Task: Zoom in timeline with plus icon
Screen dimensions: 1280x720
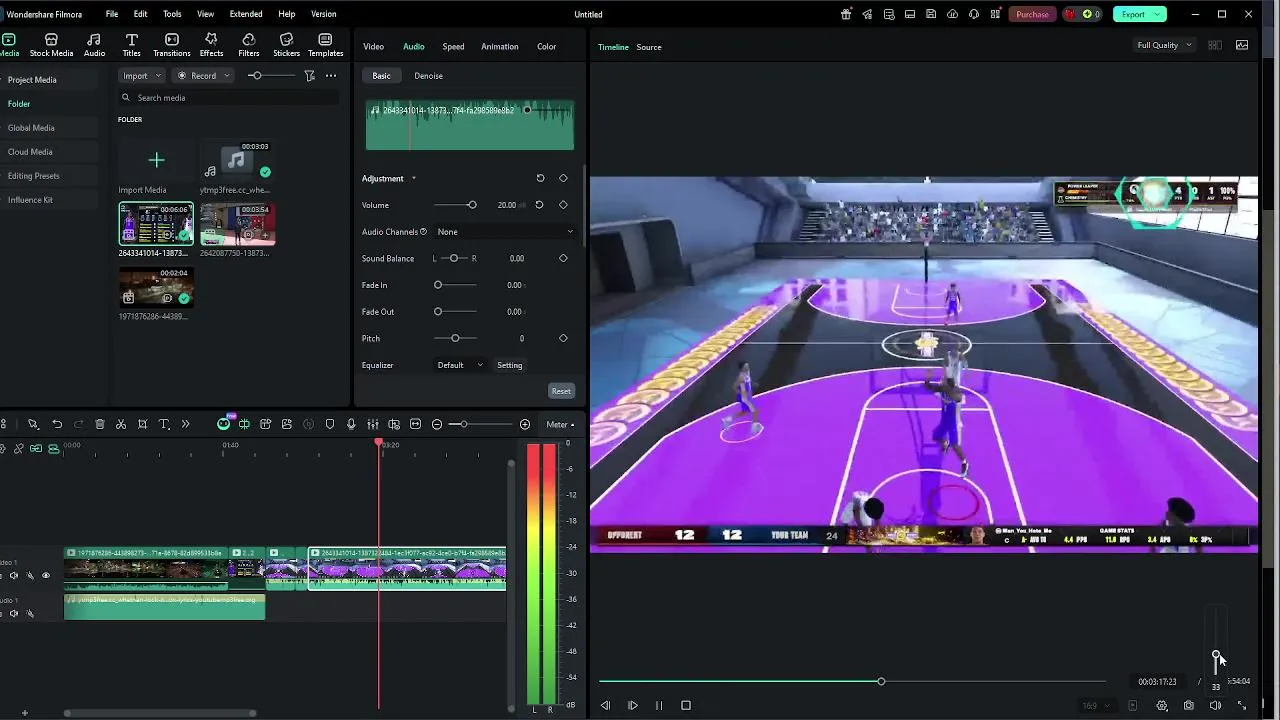Action: (525, 424)
